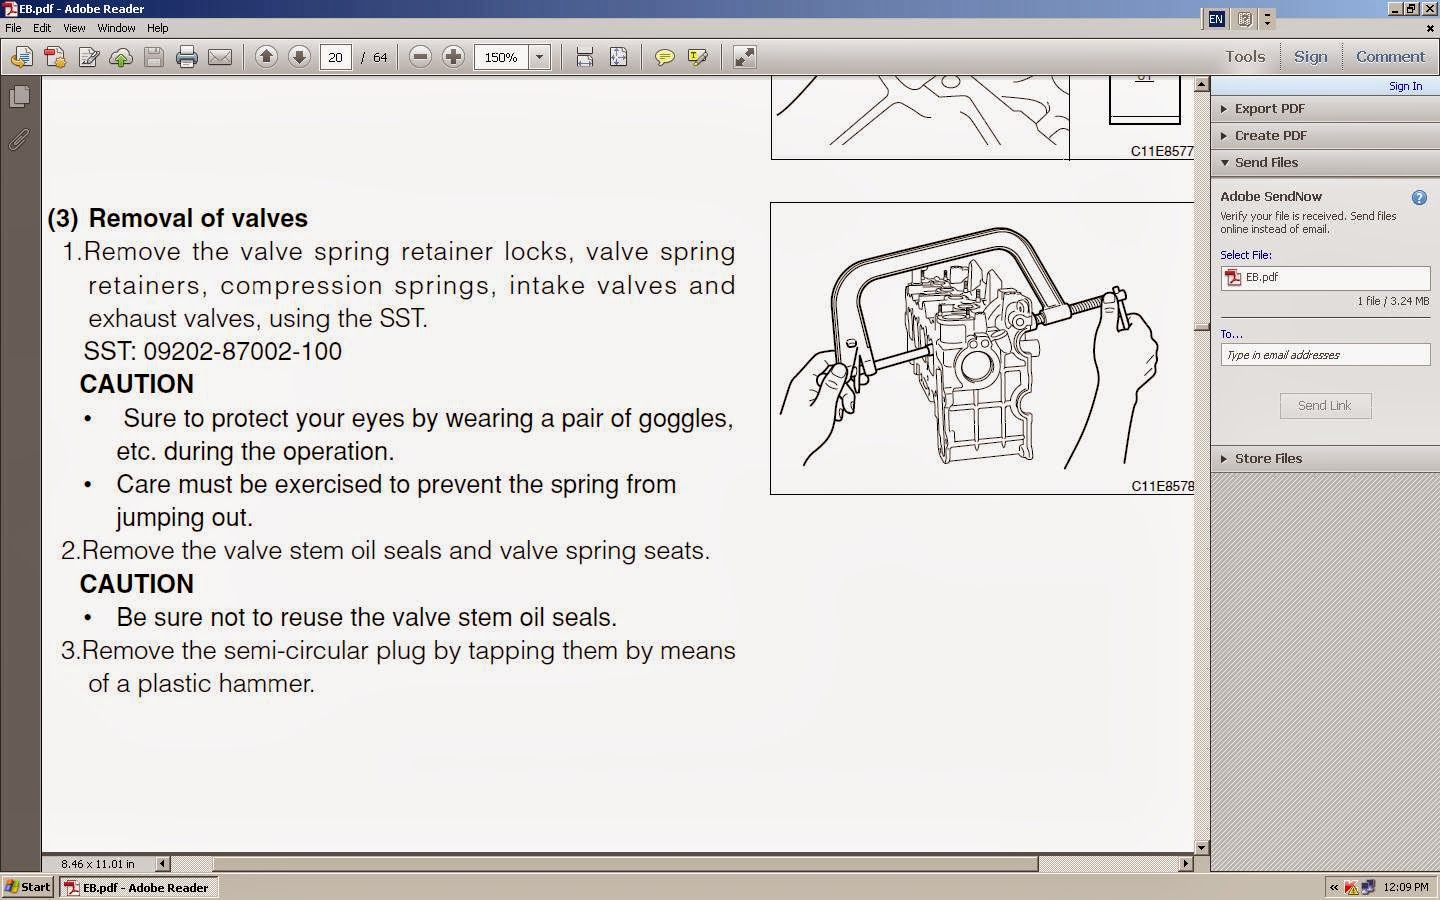1440x900 pixels.
Task: Open the Attachments paperclip sidebar icon
Action: click(19, 140)
